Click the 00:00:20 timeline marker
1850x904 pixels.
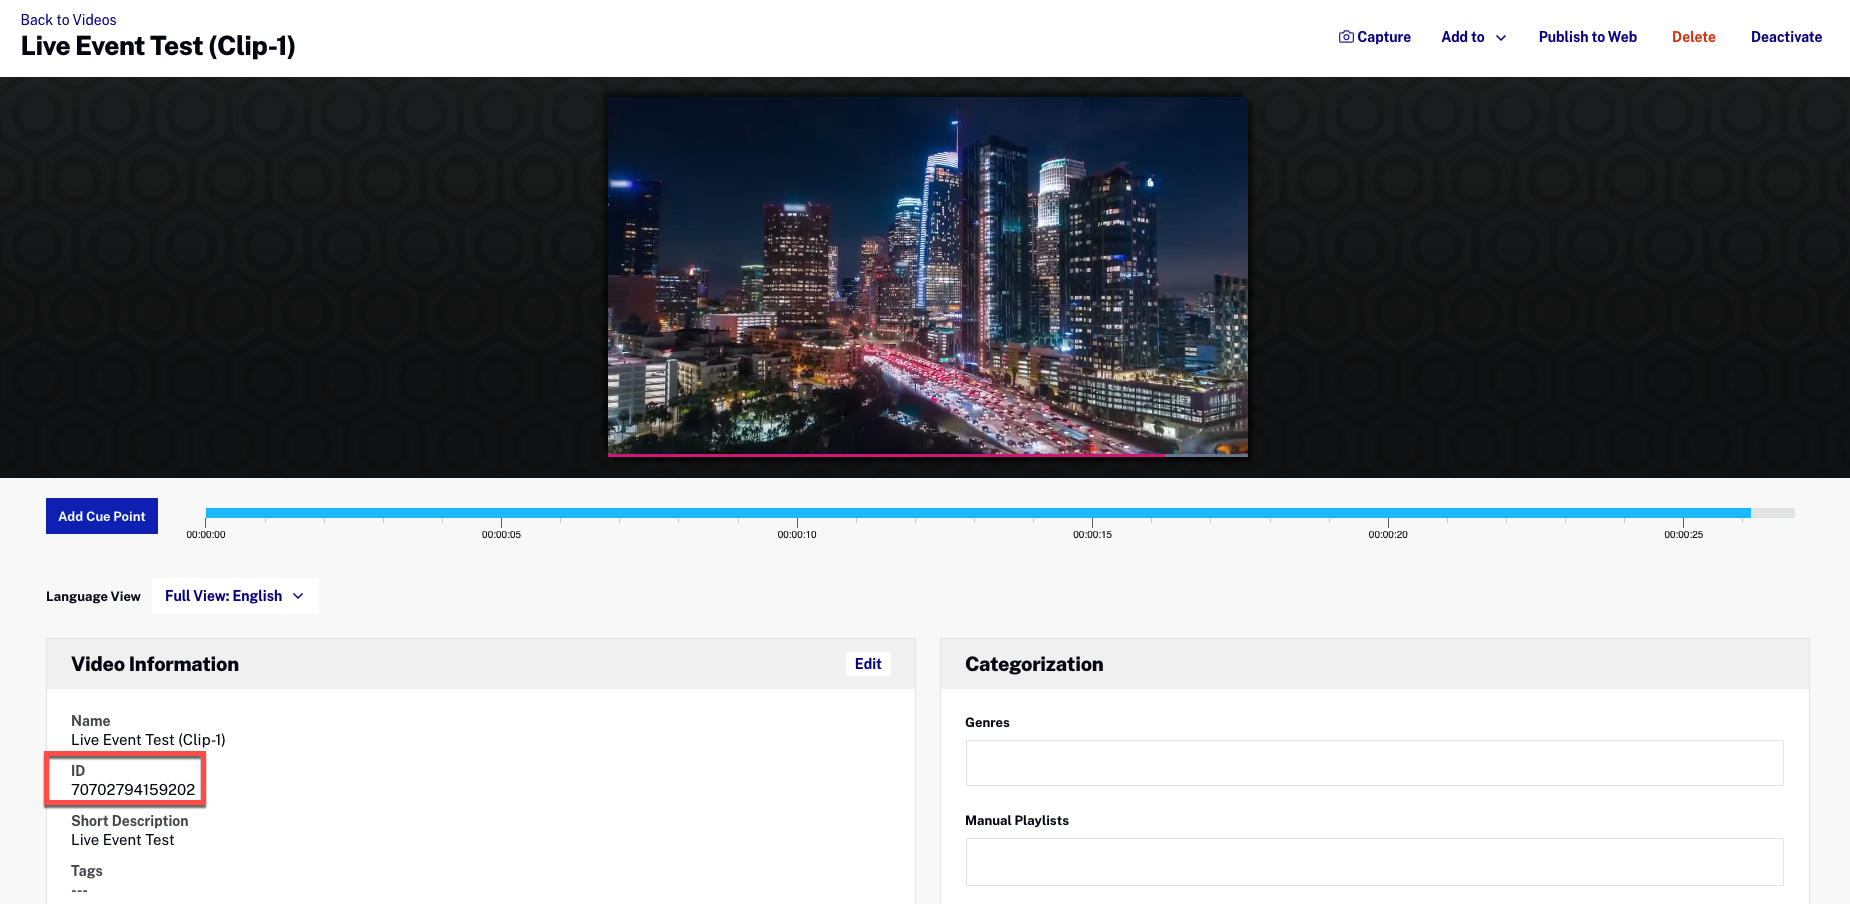tap(1388, 535)
